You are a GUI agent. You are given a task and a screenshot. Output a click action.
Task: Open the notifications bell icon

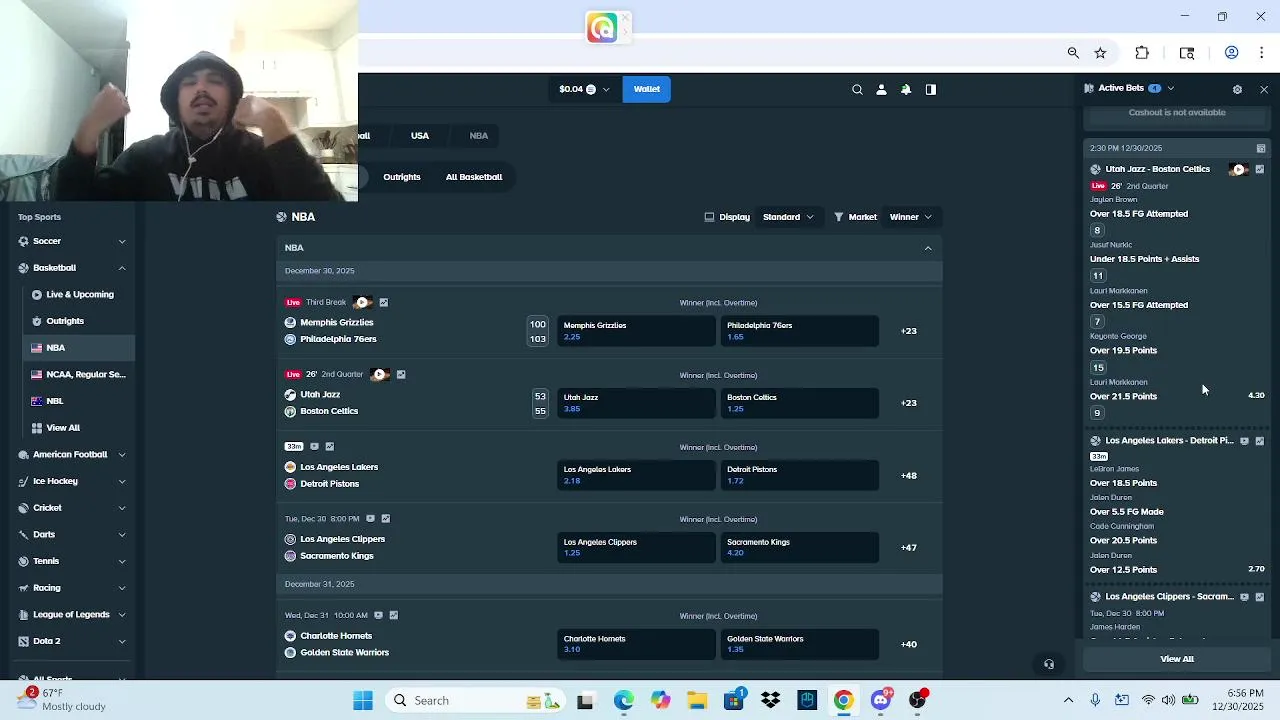coord(906,89)
